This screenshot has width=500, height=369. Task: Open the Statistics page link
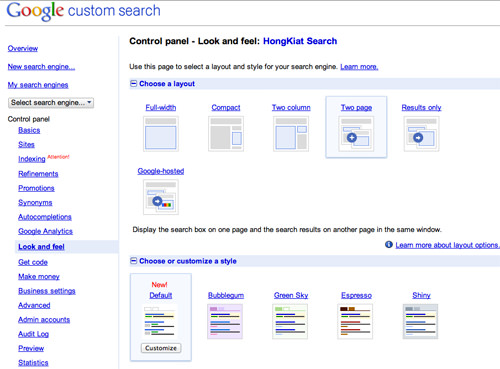click(x=33, y=363)
